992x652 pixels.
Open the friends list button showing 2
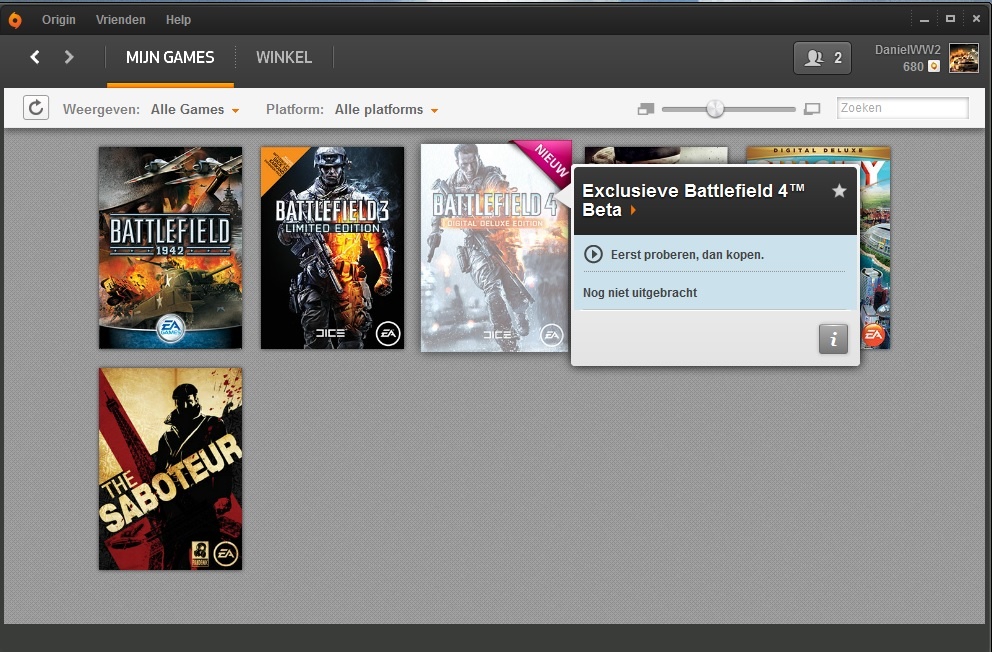click(x=822, y=58)
